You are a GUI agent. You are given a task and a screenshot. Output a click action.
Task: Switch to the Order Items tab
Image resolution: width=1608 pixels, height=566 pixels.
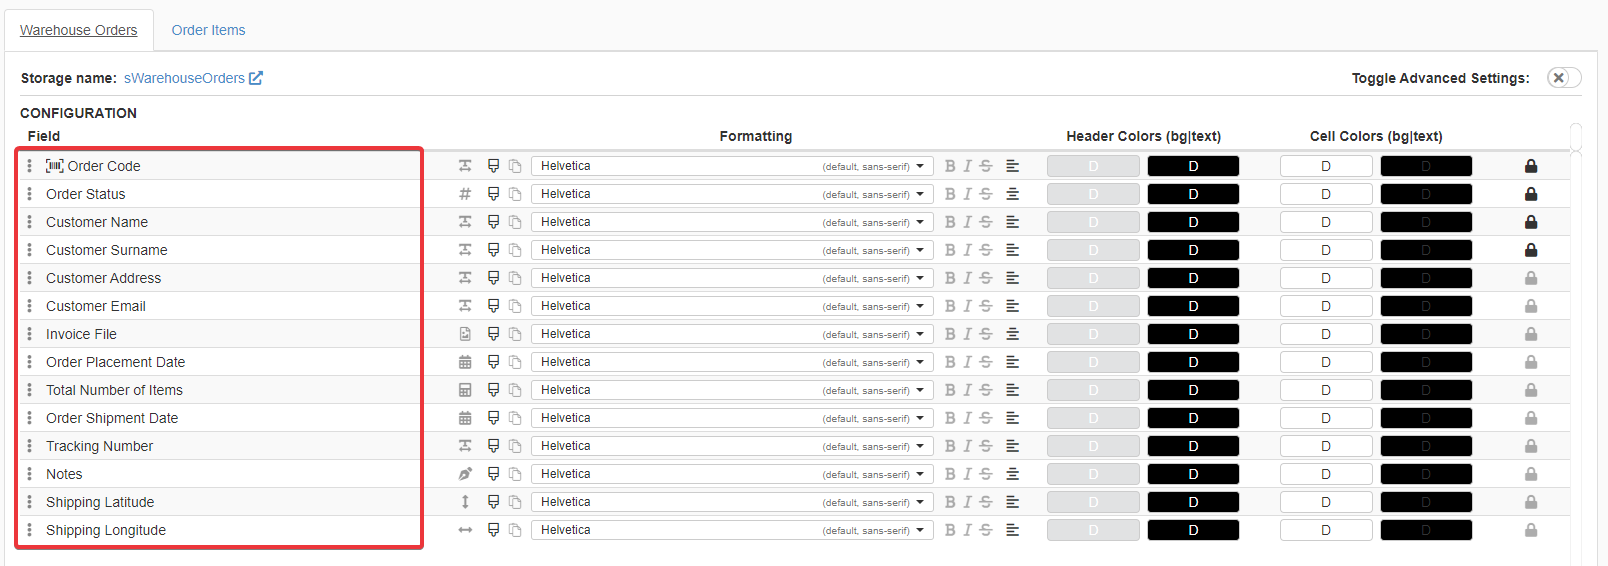208,30
